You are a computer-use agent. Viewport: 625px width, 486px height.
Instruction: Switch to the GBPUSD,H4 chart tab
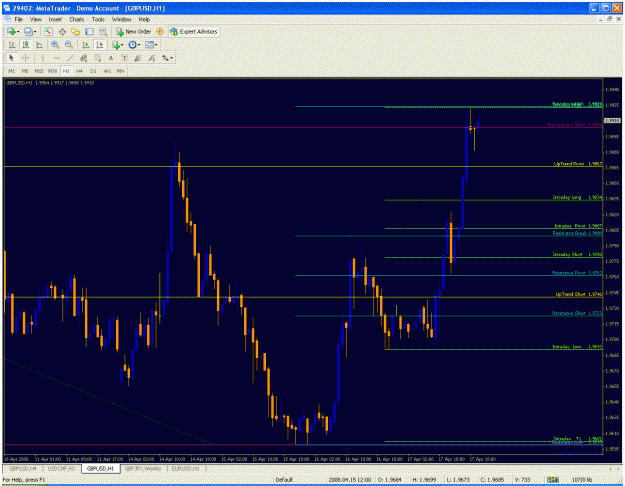pos(23,469)
